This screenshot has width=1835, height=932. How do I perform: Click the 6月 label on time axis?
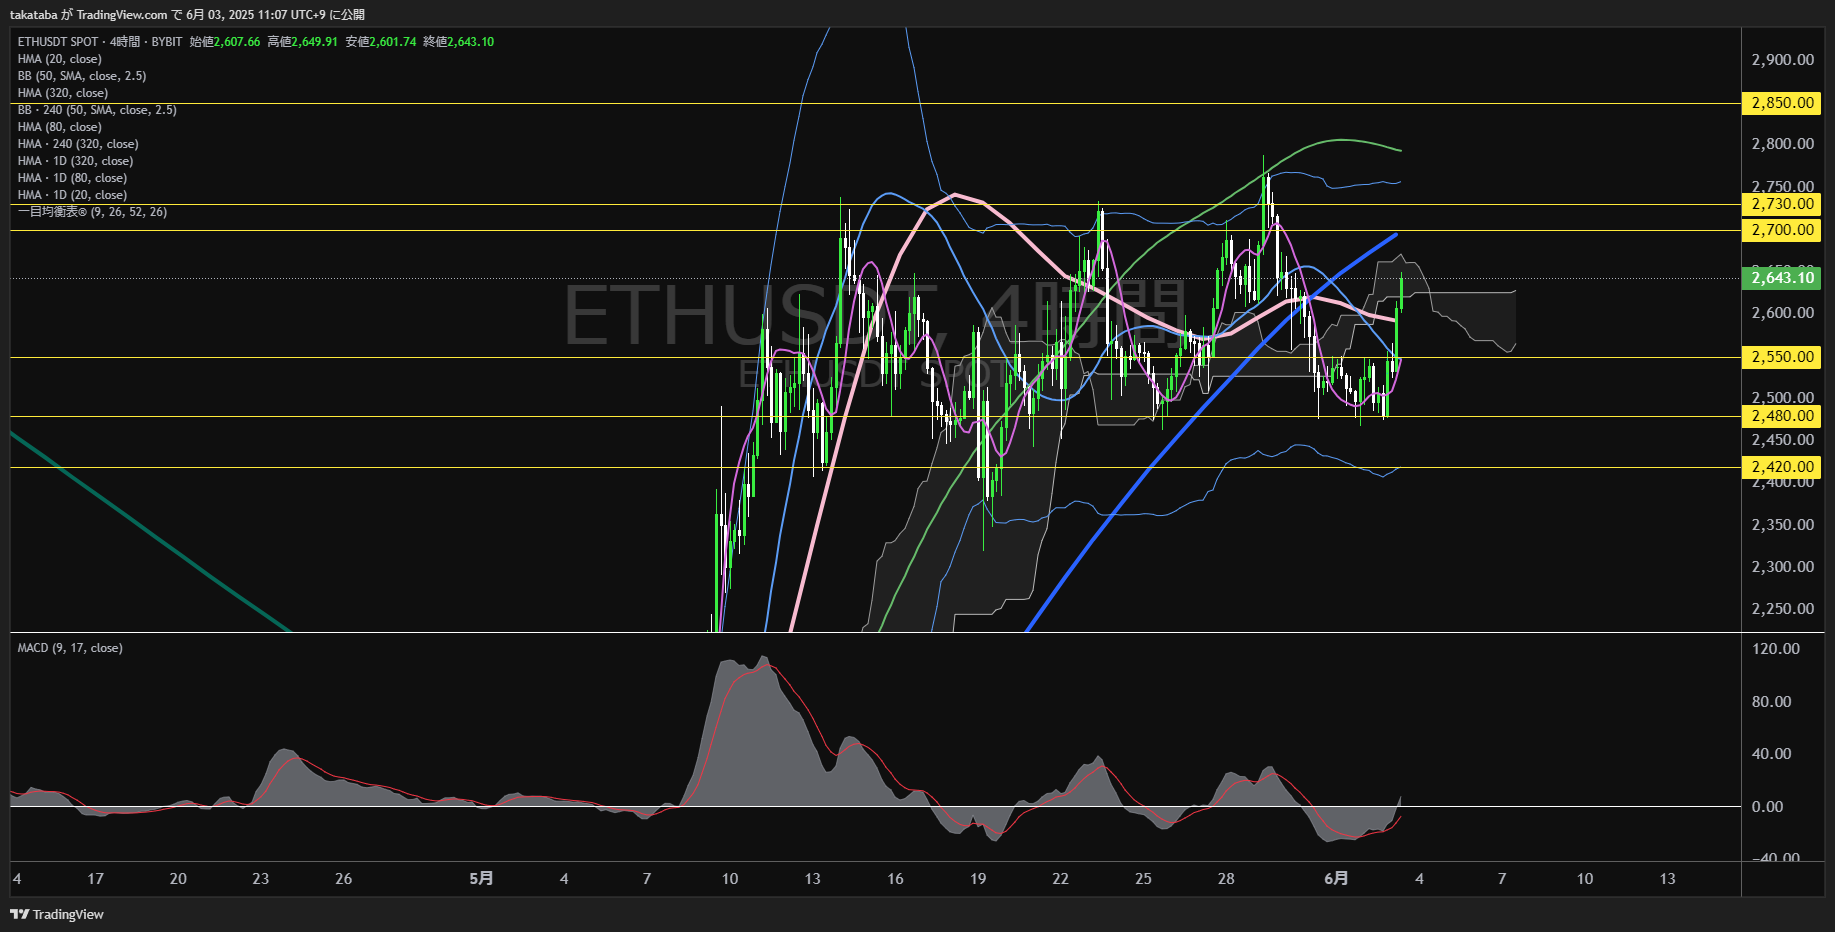click(1336, 878)
